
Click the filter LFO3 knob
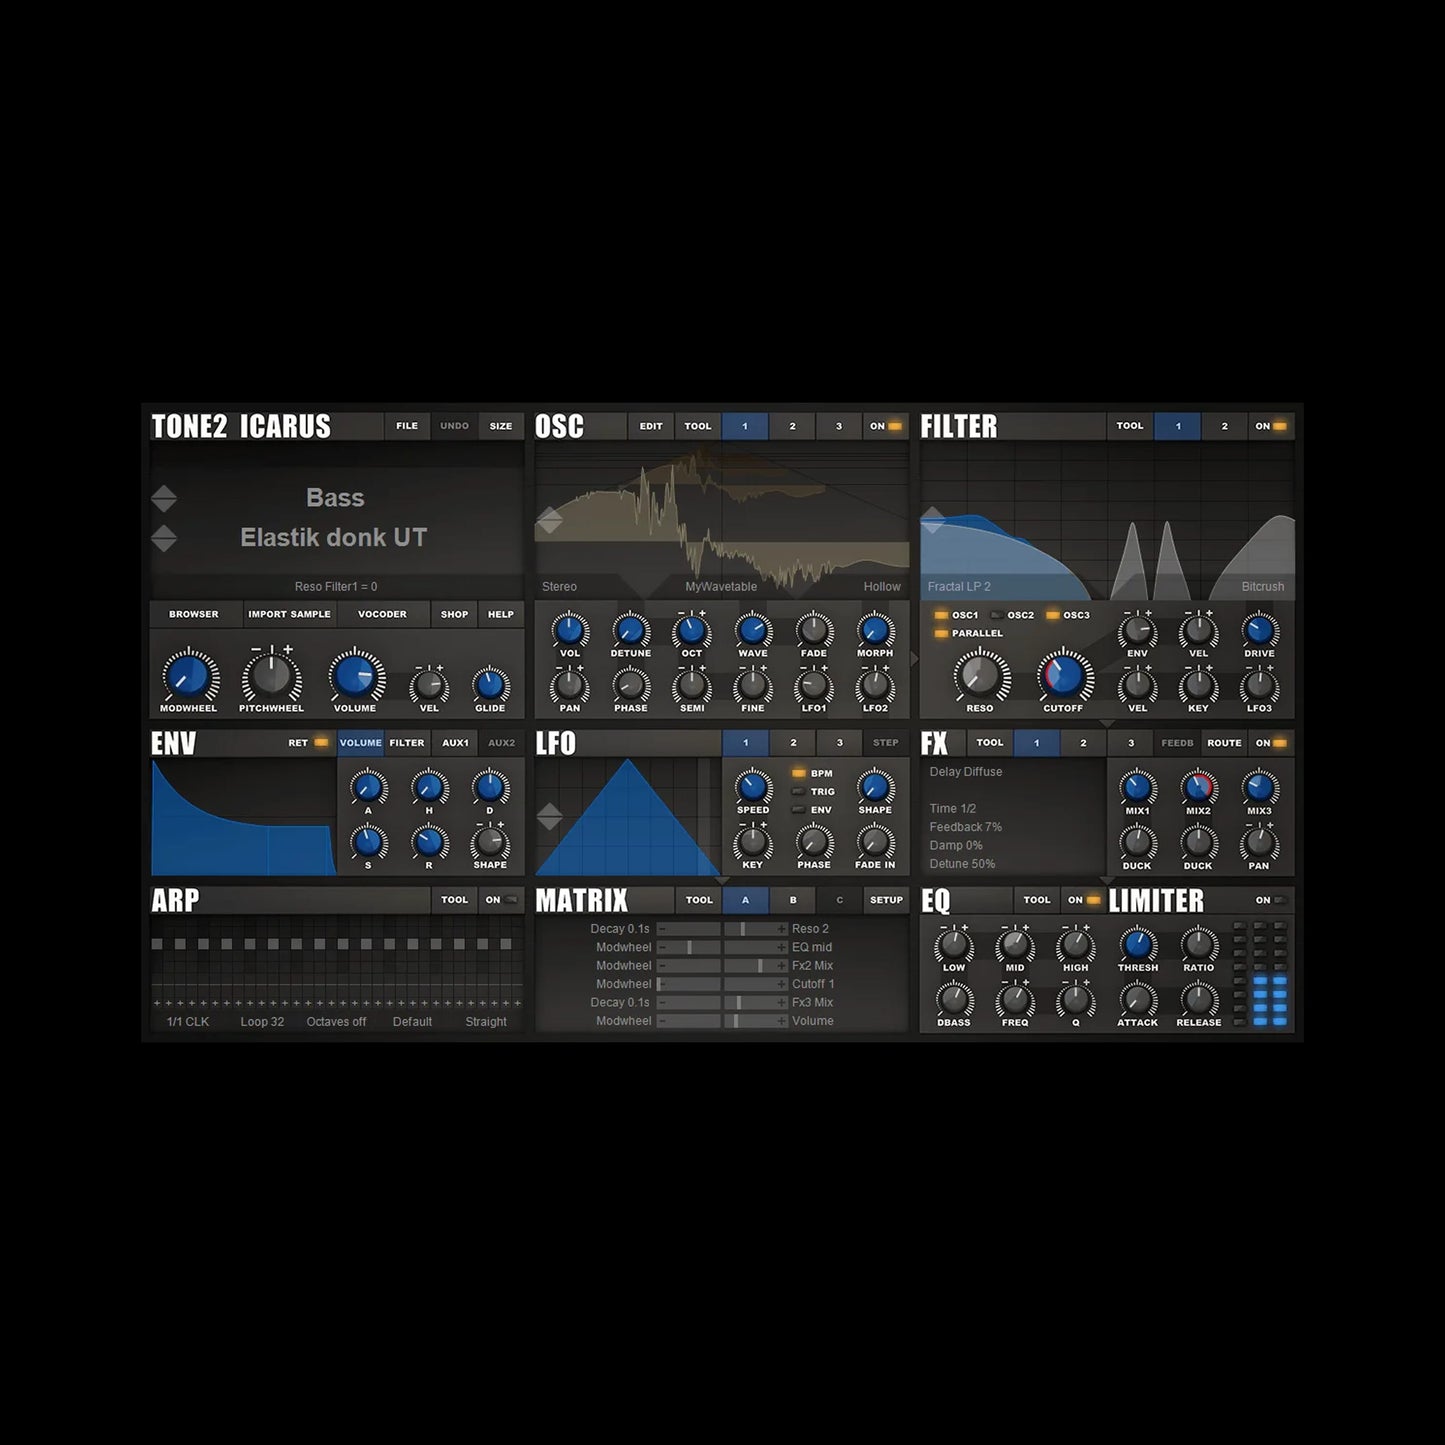click(1259, 686)
